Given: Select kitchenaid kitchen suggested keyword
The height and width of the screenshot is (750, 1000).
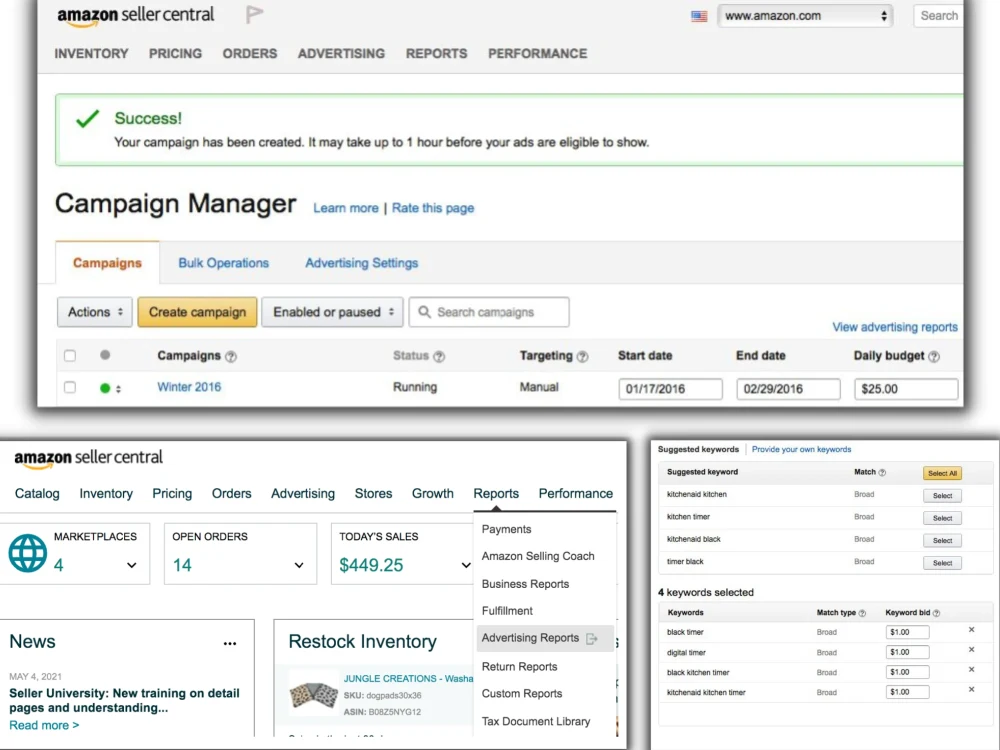Looking at the screenshot, I should point(942,496).
